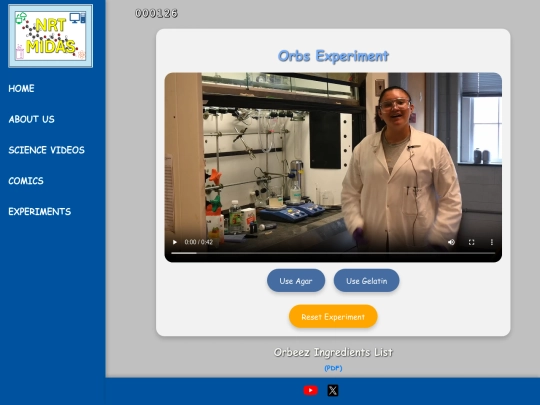540x405 pixels.
Task: Open the SCIENCE VIDEOS section
Action: tap(46, 150)
